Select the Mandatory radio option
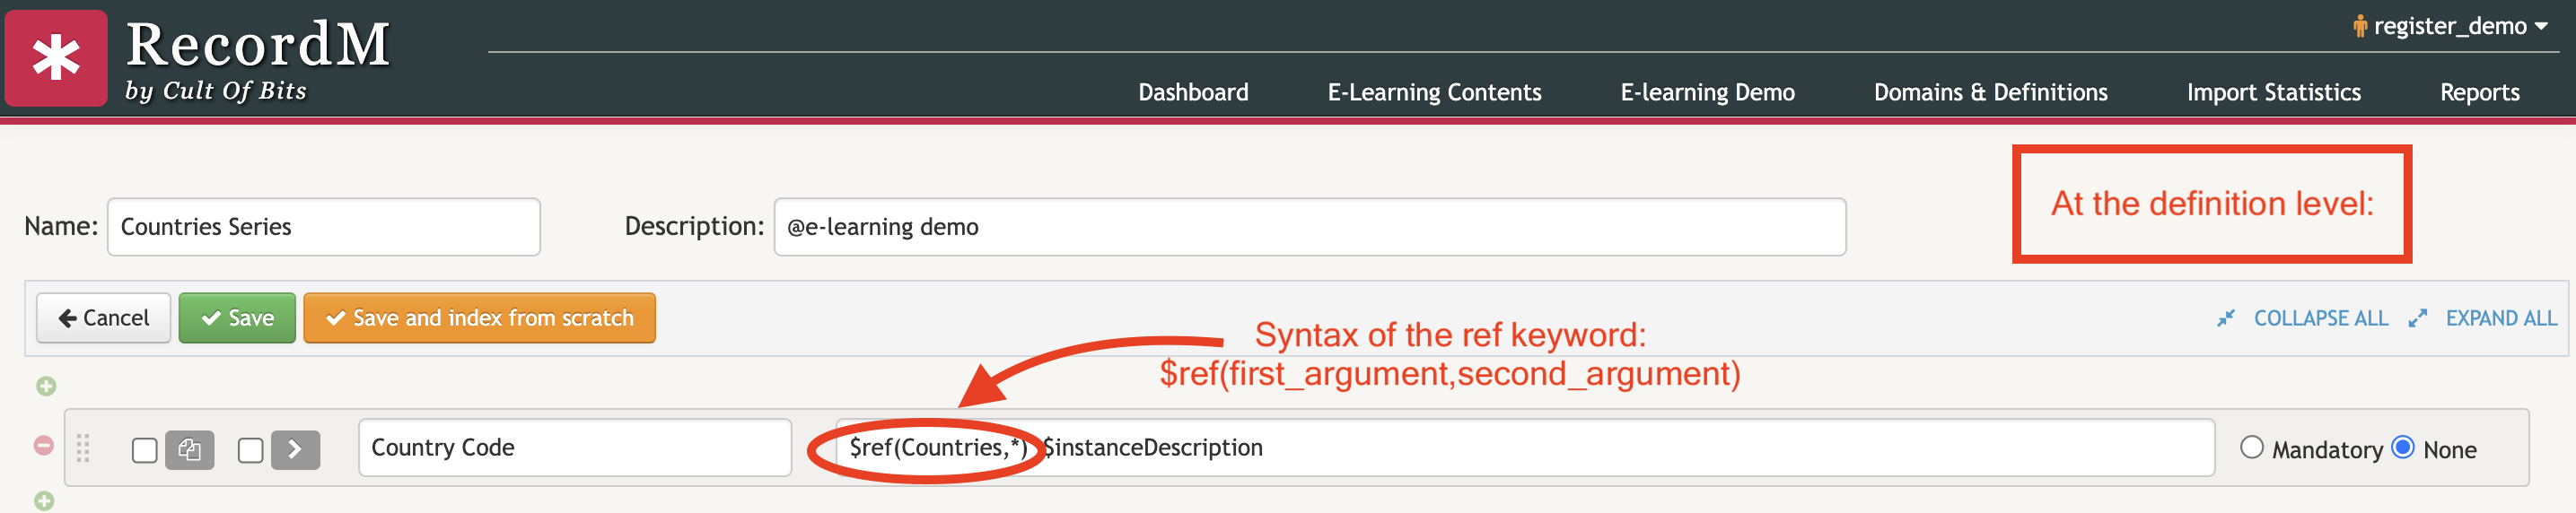 pos(2252,447)
